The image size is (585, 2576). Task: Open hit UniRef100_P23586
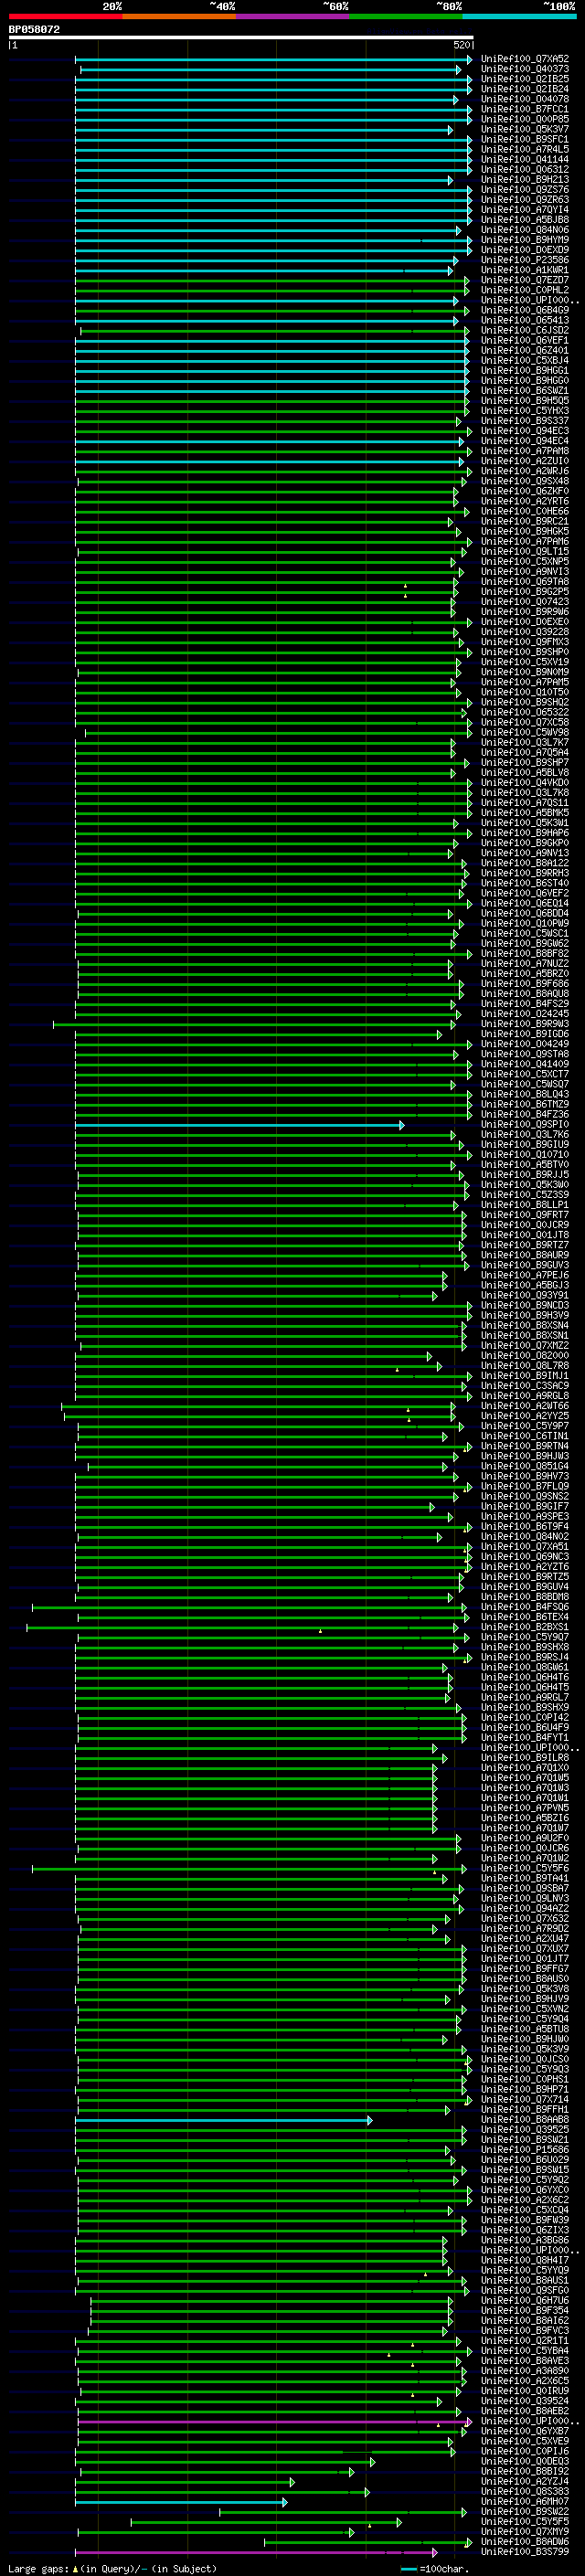tap(525, 260)
